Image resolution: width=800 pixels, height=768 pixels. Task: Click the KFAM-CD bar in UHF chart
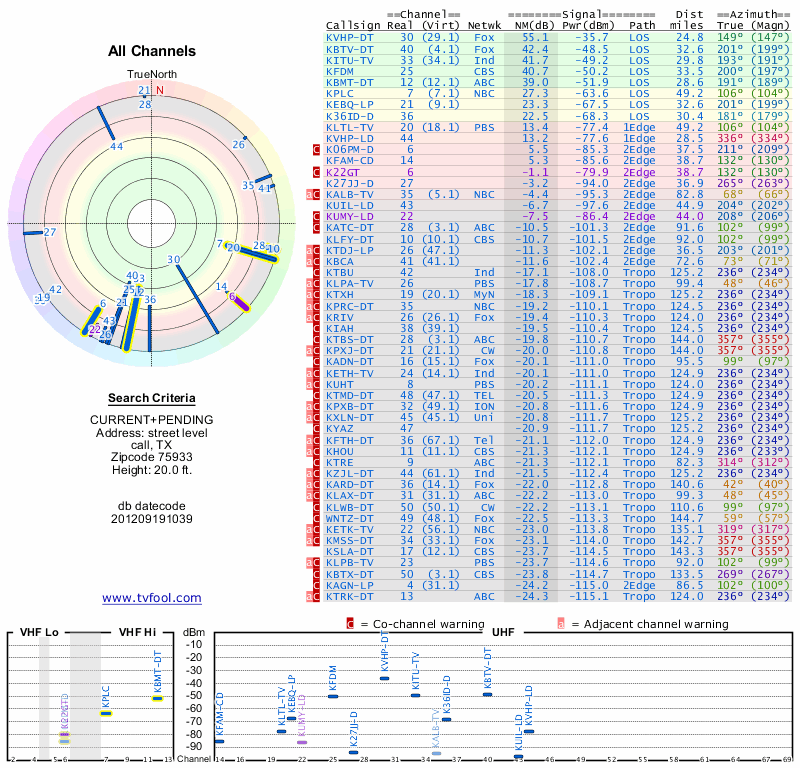point(219,741)
